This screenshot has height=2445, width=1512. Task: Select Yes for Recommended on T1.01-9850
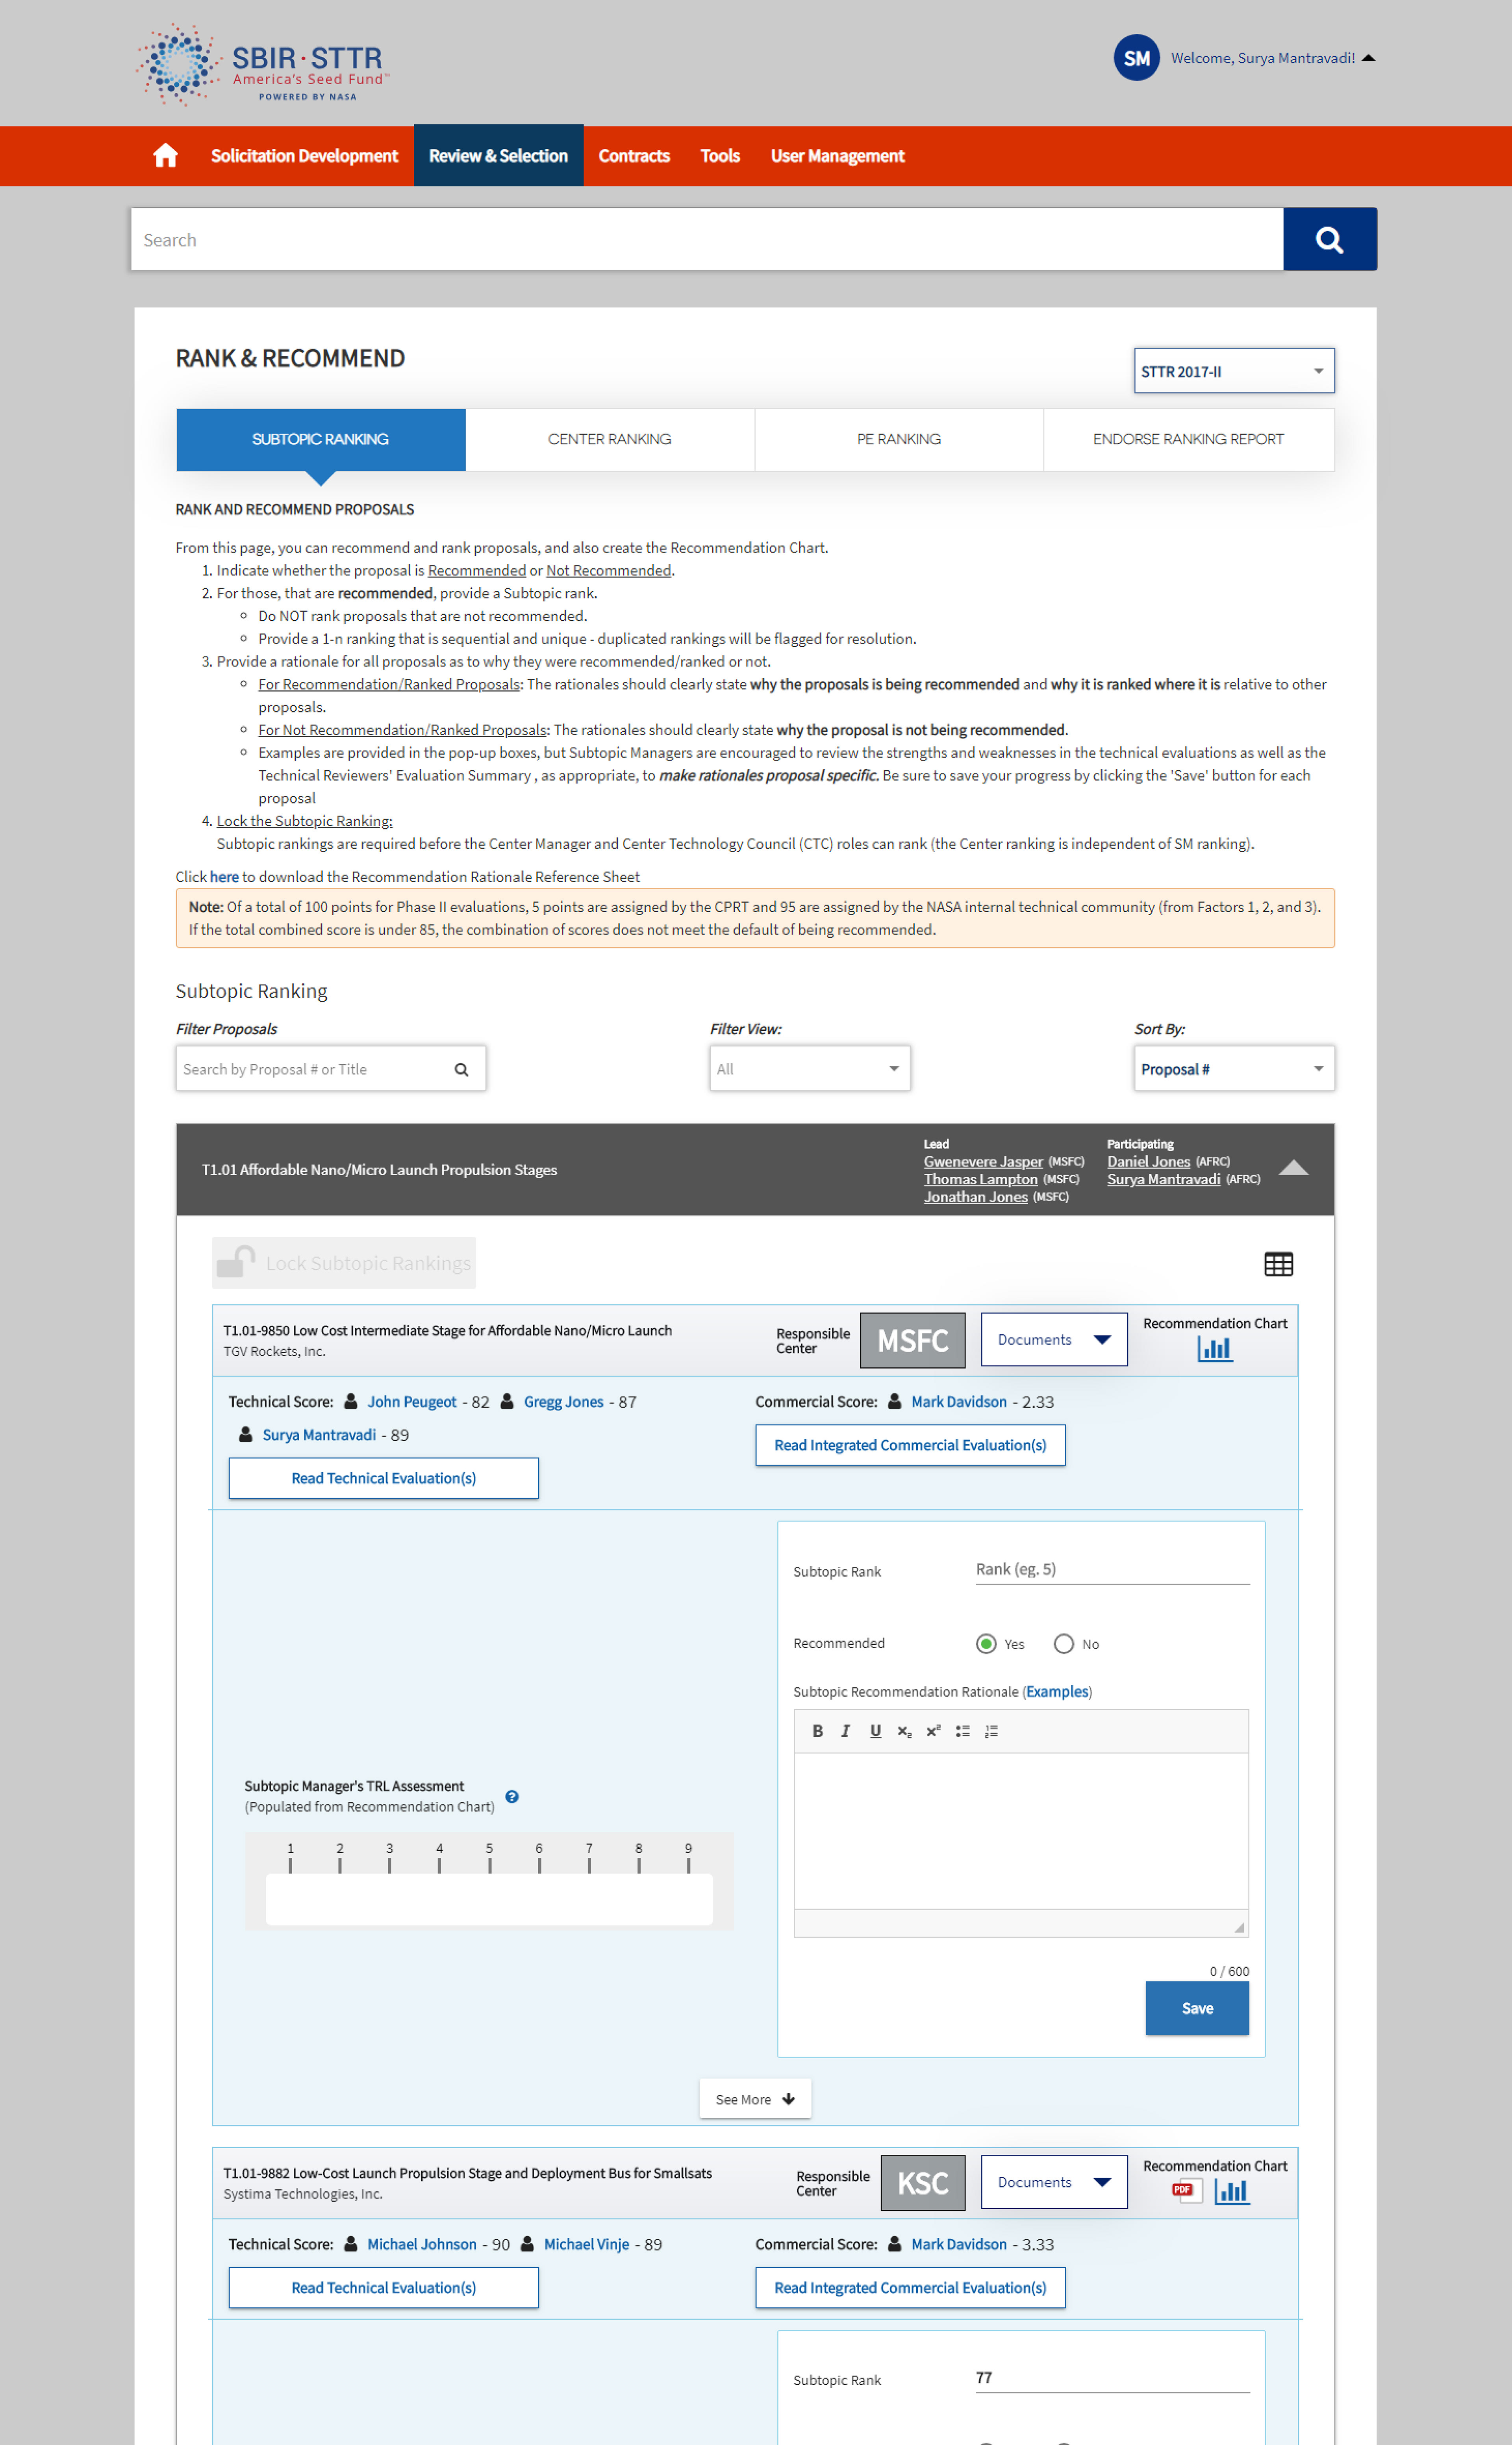[986, 1643]
